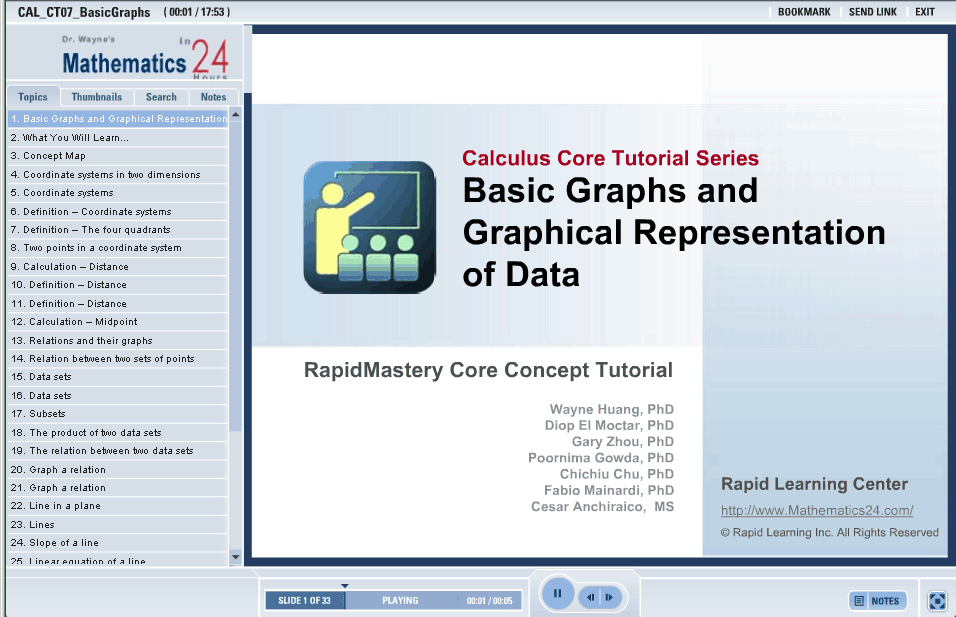This screenshot has height=617, width=956.
Task: Open topic 17 Subsets
Action: click(x=118, y=414)
